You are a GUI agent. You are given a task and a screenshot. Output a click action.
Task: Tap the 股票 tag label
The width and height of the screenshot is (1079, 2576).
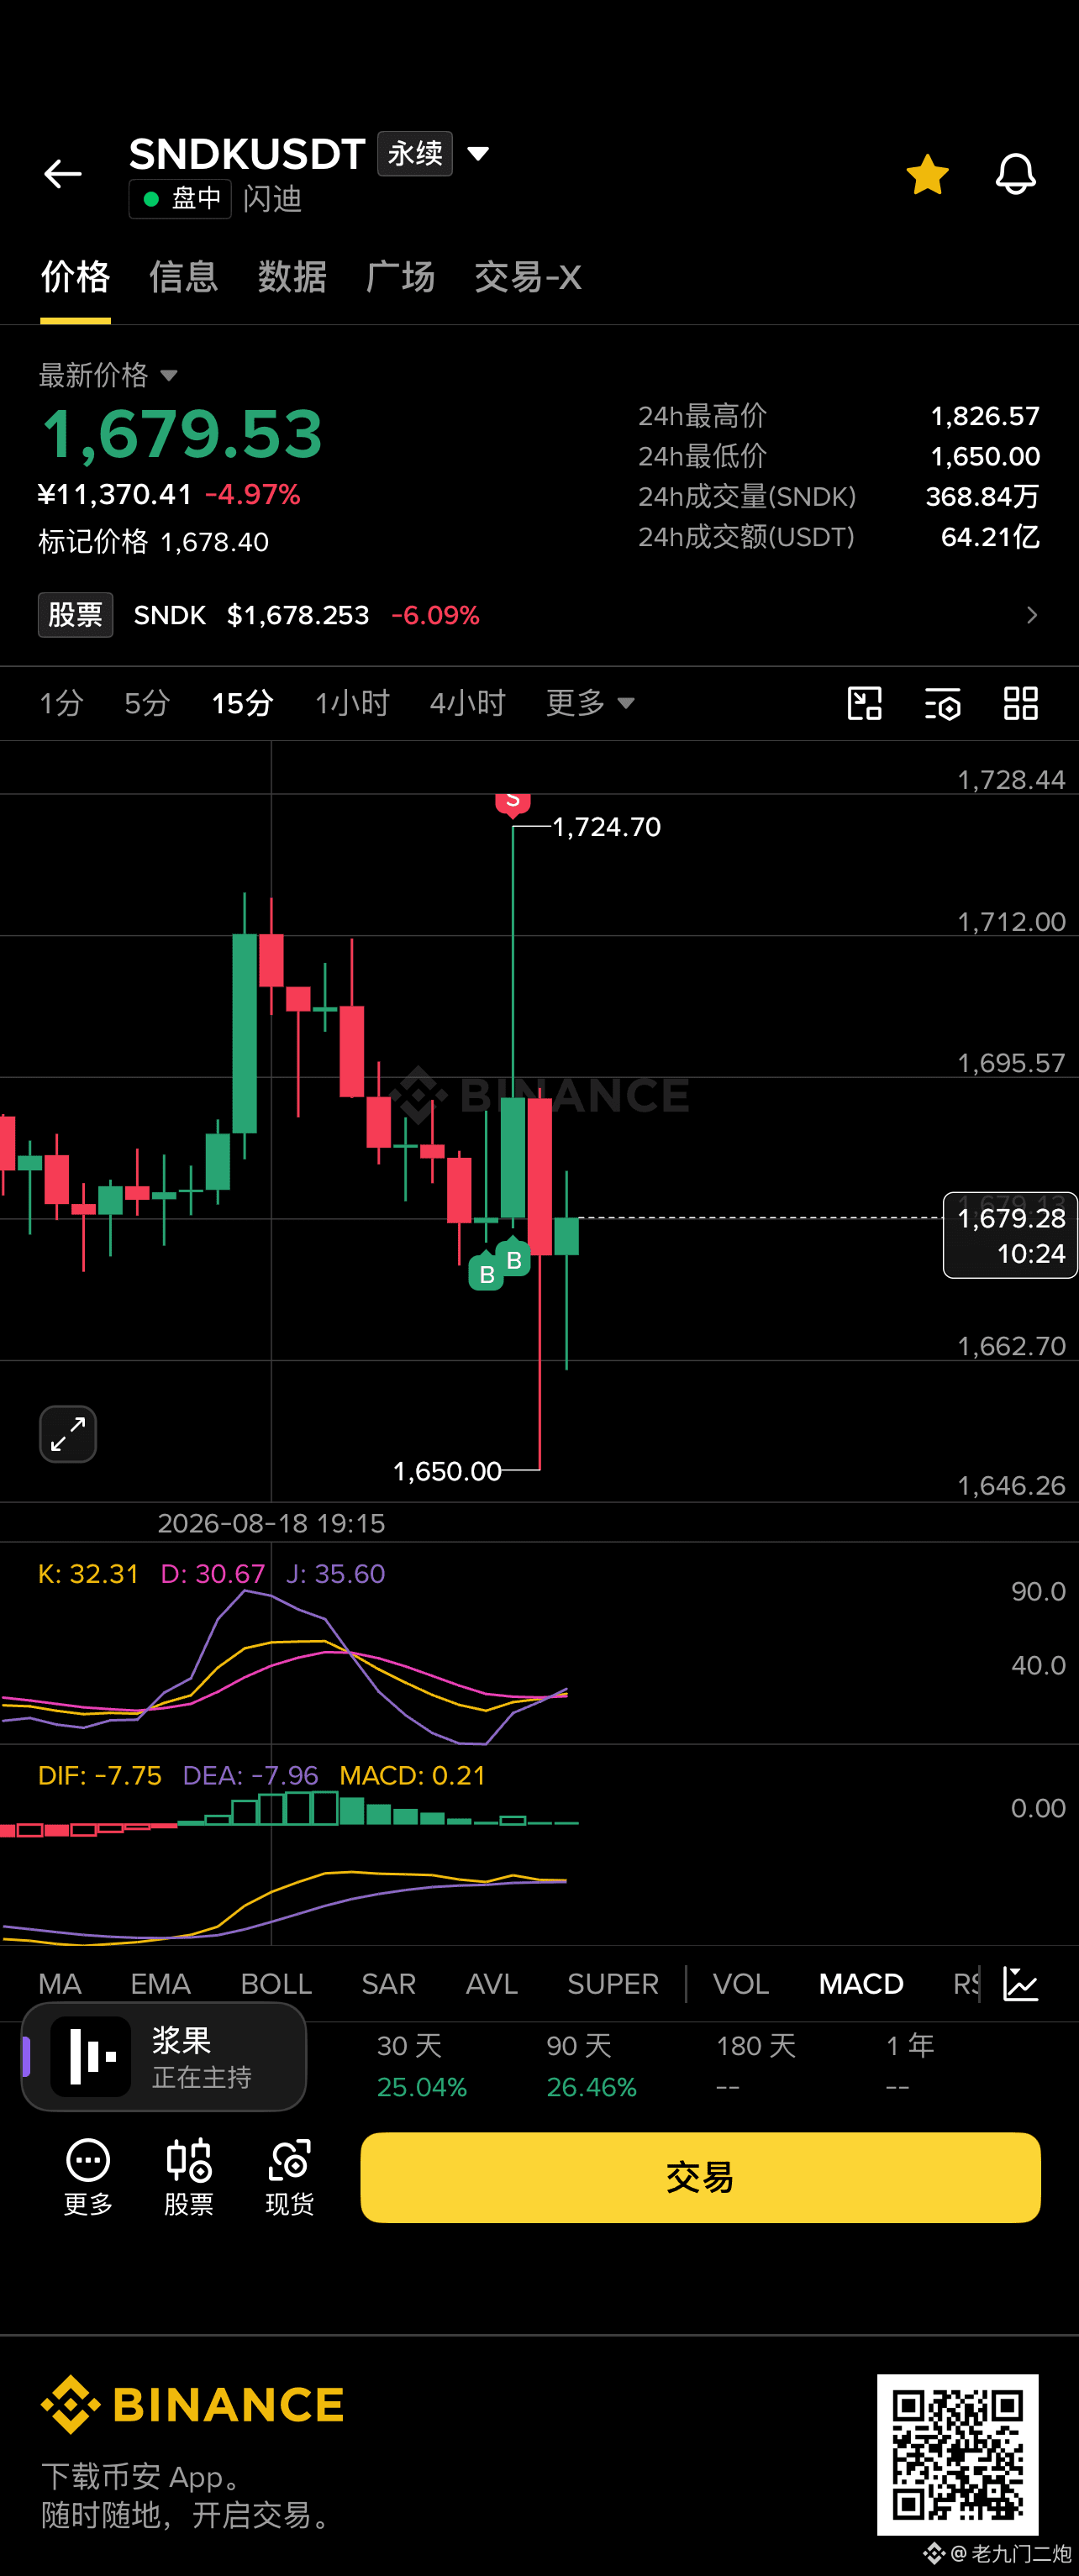pyautogui.click(x=76, y=615)
